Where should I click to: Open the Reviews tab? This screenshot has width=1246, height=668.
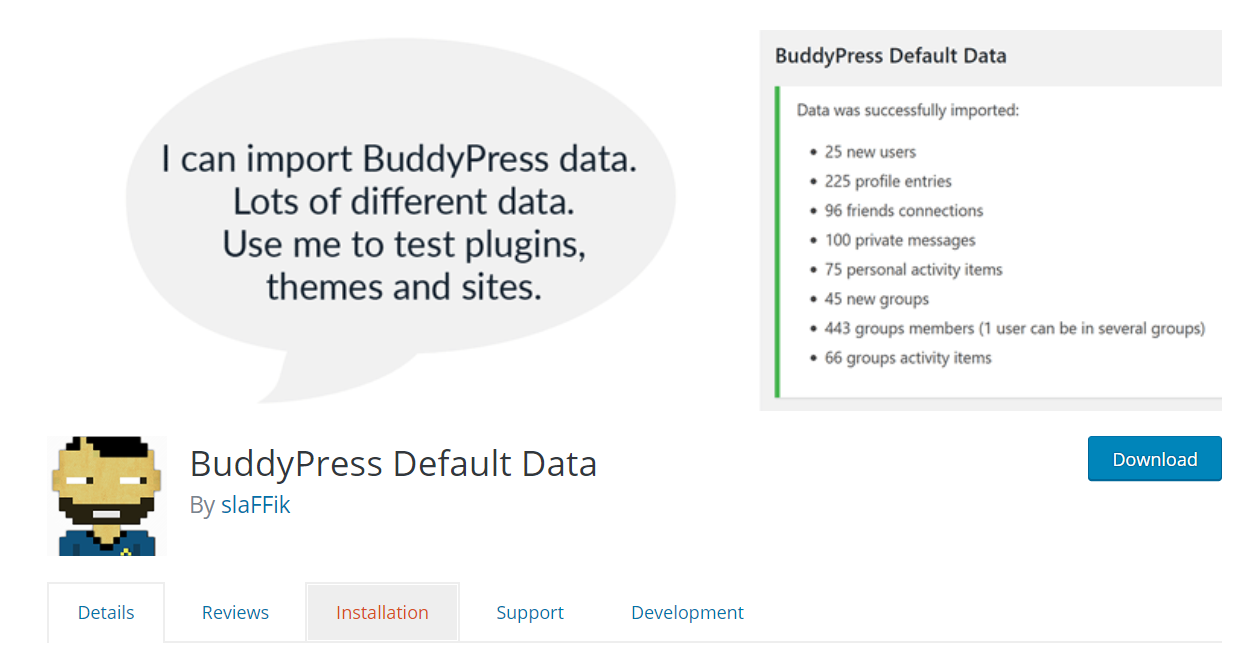(x=235, y=613)
